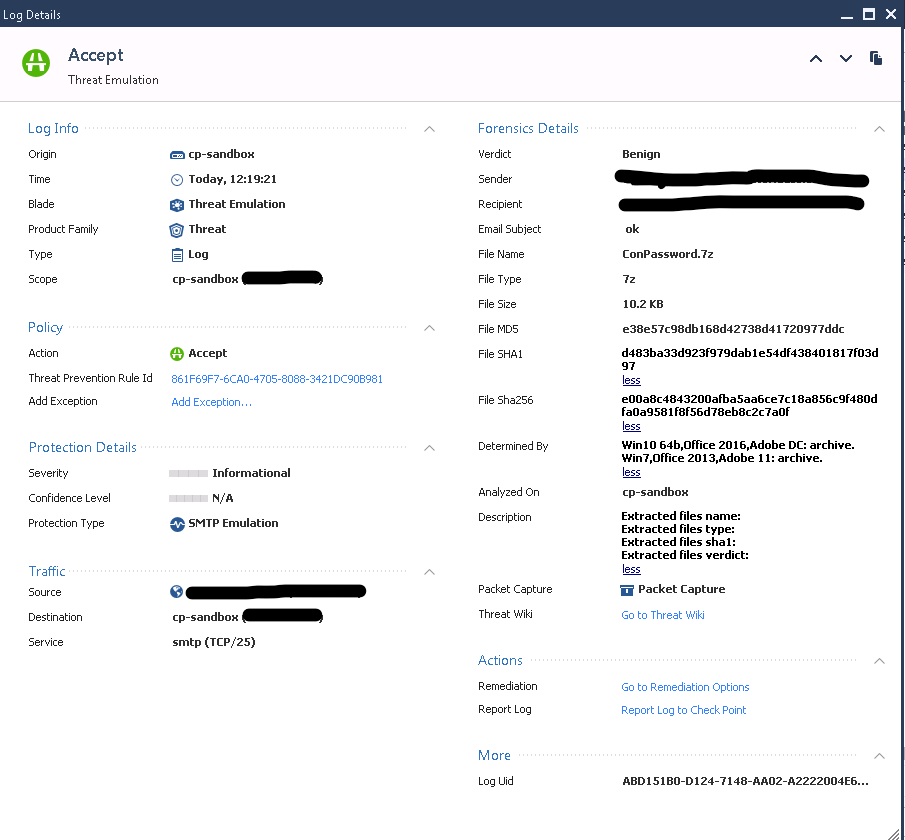Click the Packet Capture archive icon

tap(626, 590)
